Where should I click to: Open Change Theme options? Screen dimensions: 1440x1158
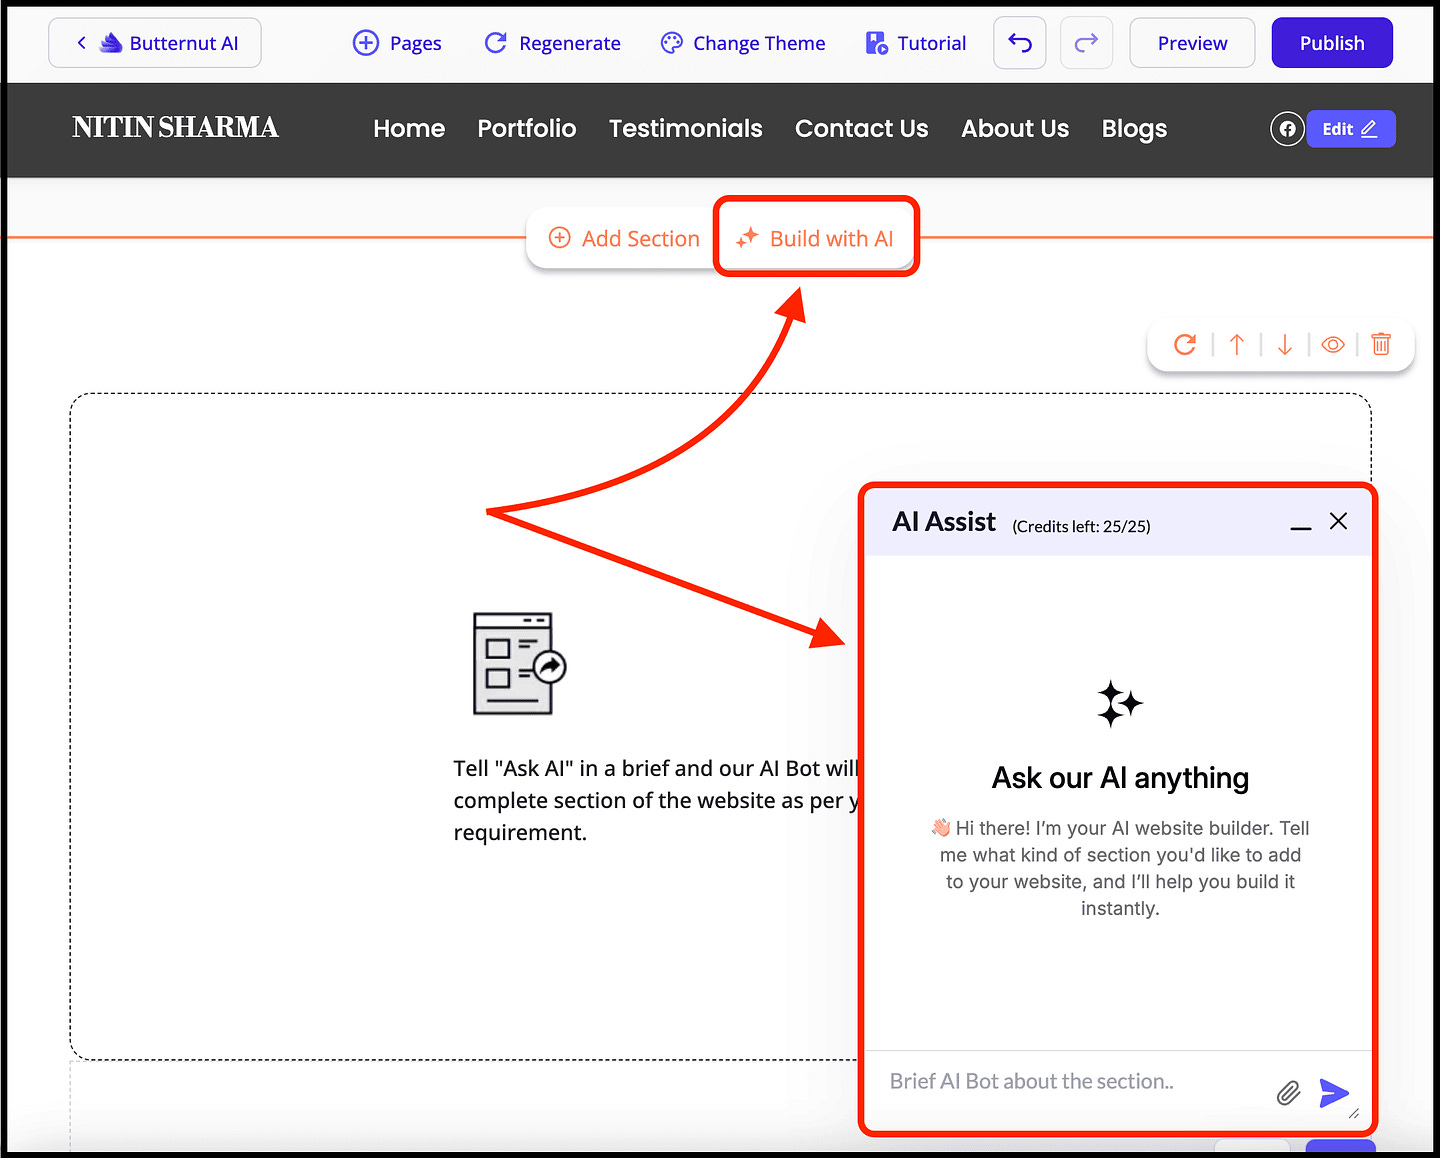click(743, 43)
